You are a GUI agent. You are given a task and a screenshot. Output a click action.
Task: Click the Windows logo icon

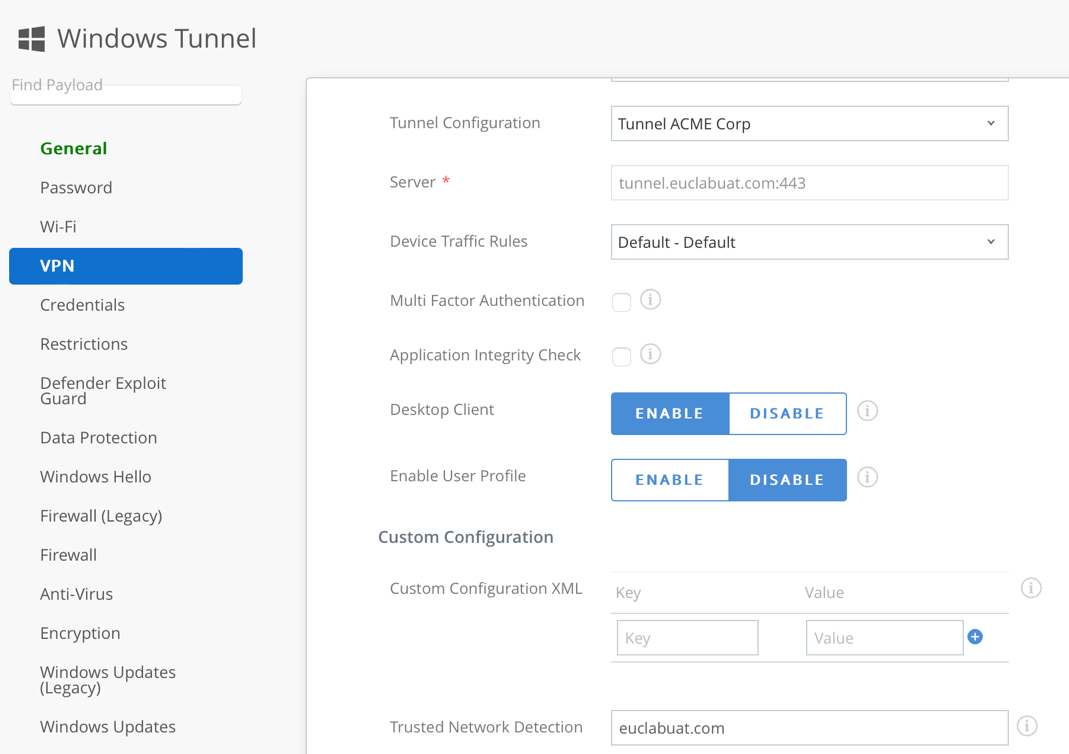coord(32,39)
